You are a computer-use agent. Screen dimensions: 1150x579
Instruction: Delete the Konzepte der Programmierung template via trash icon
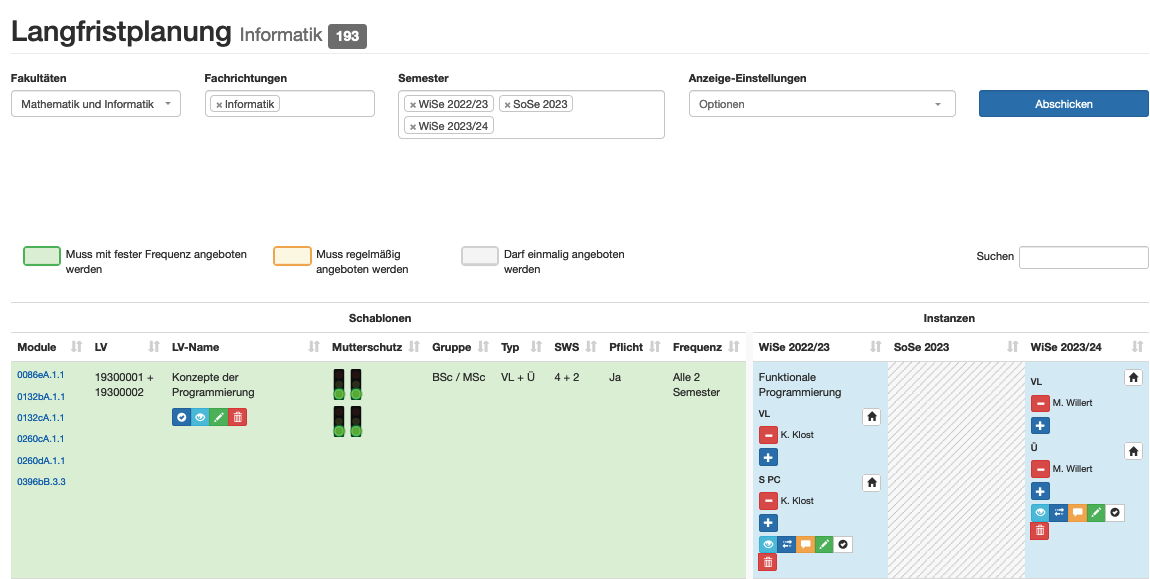coord(237,417)
